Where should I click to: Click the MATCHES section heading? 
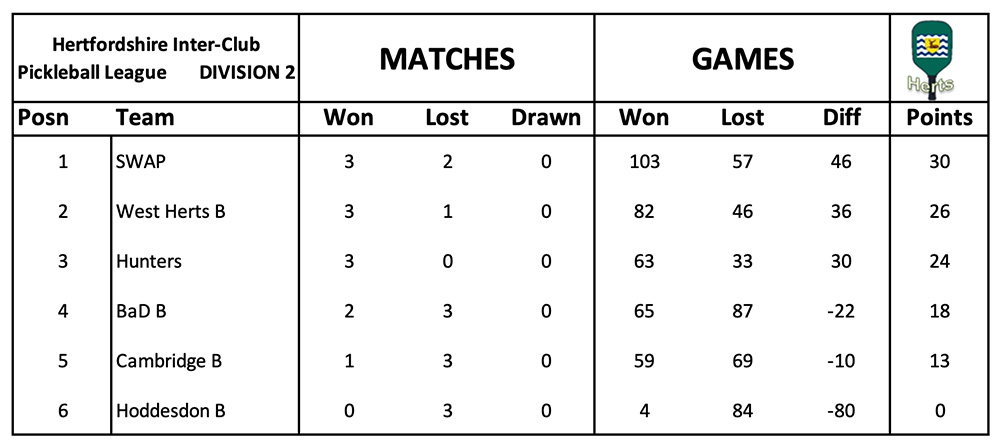(x=446, y=59)
